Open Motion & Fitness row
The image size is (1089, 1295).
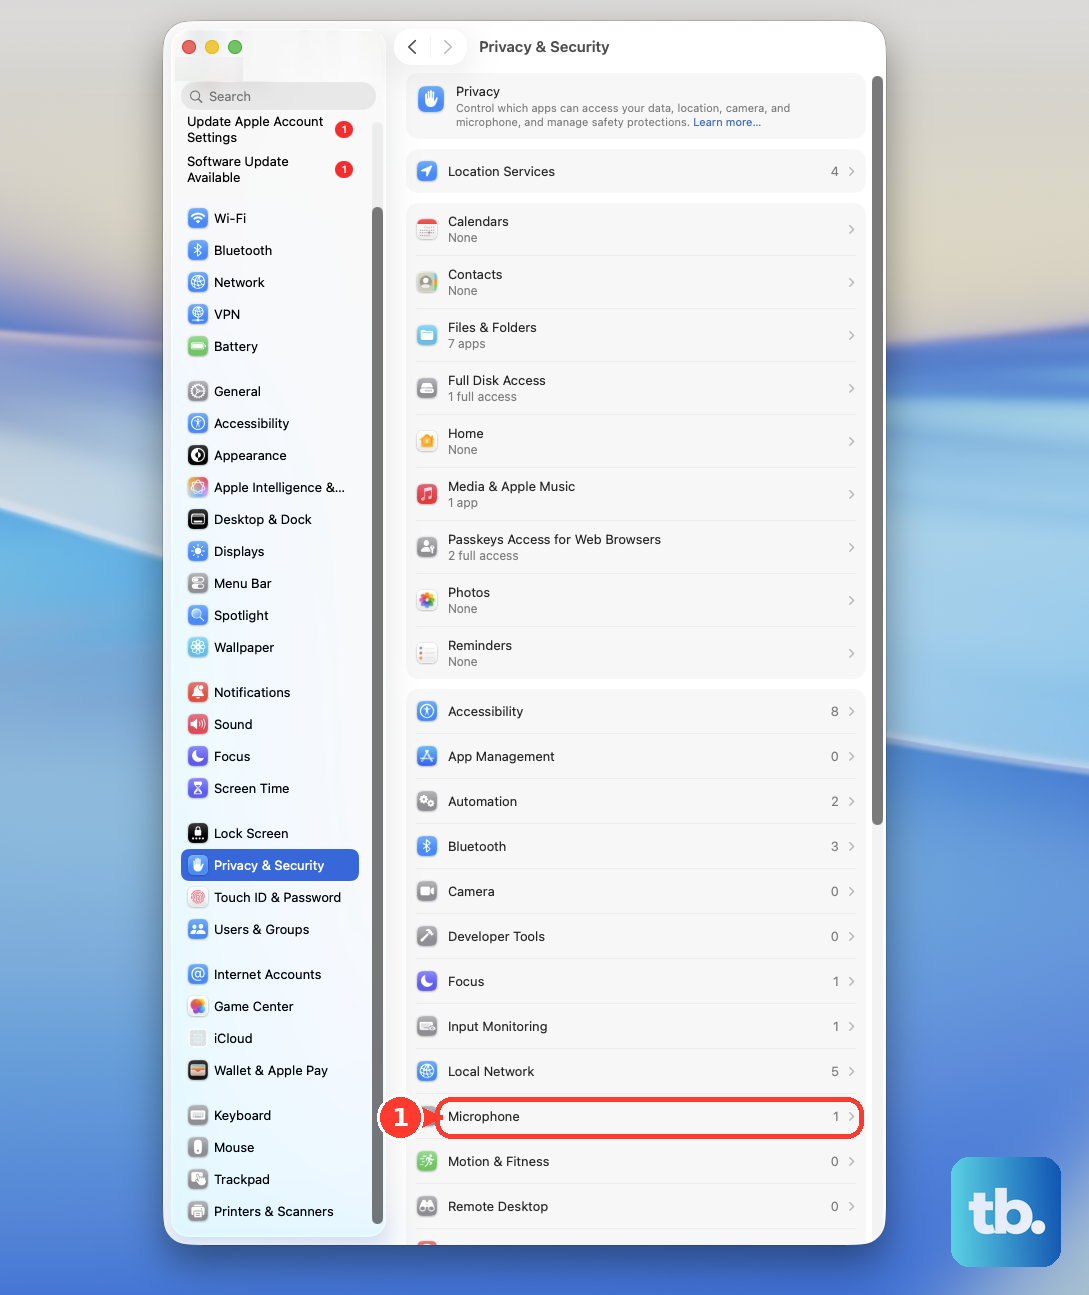coord(635,1161)
